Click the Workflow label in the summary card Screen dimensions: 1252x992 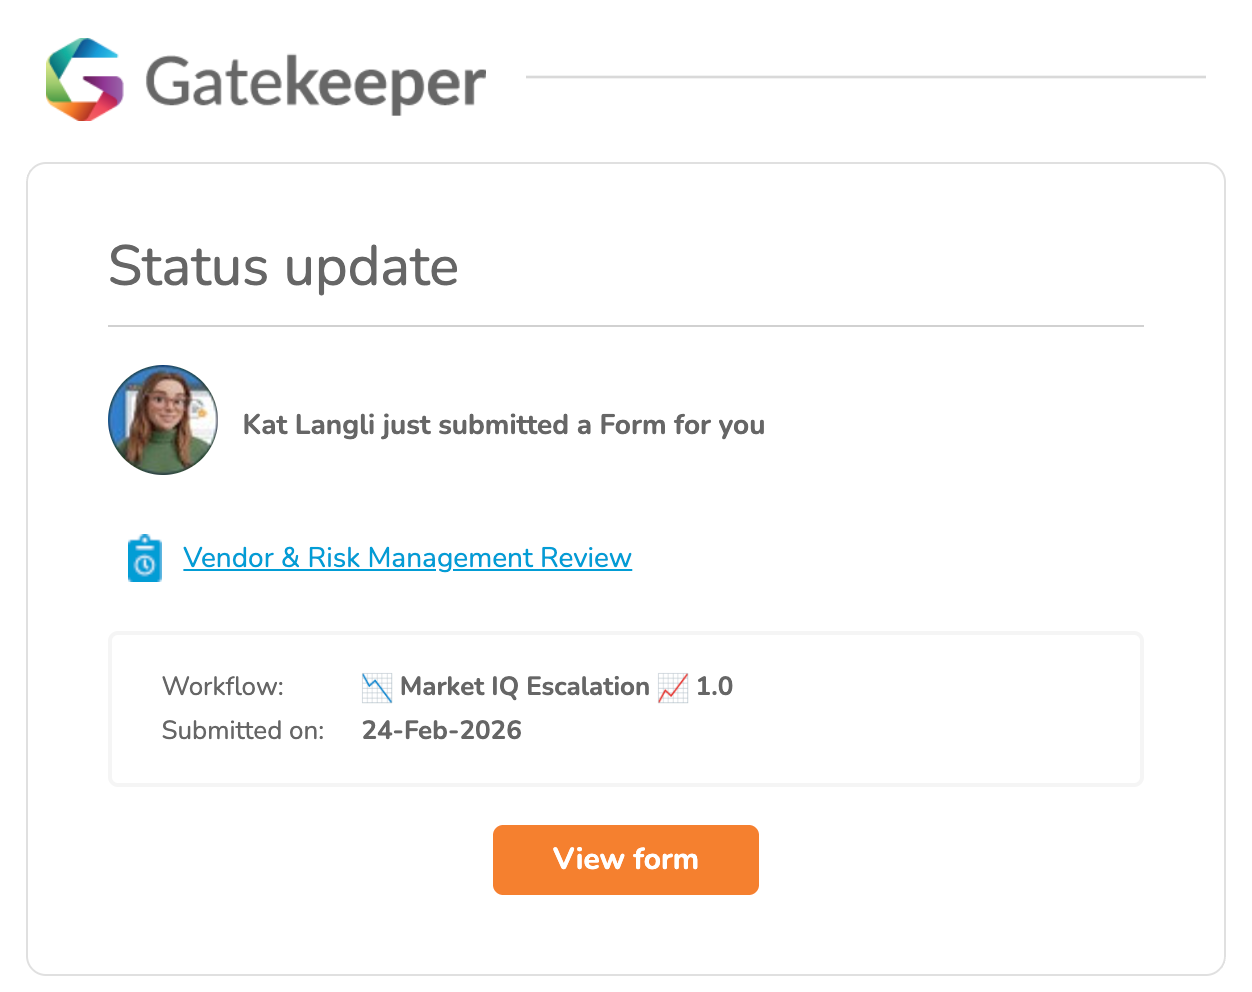click(x=222, y=687)
